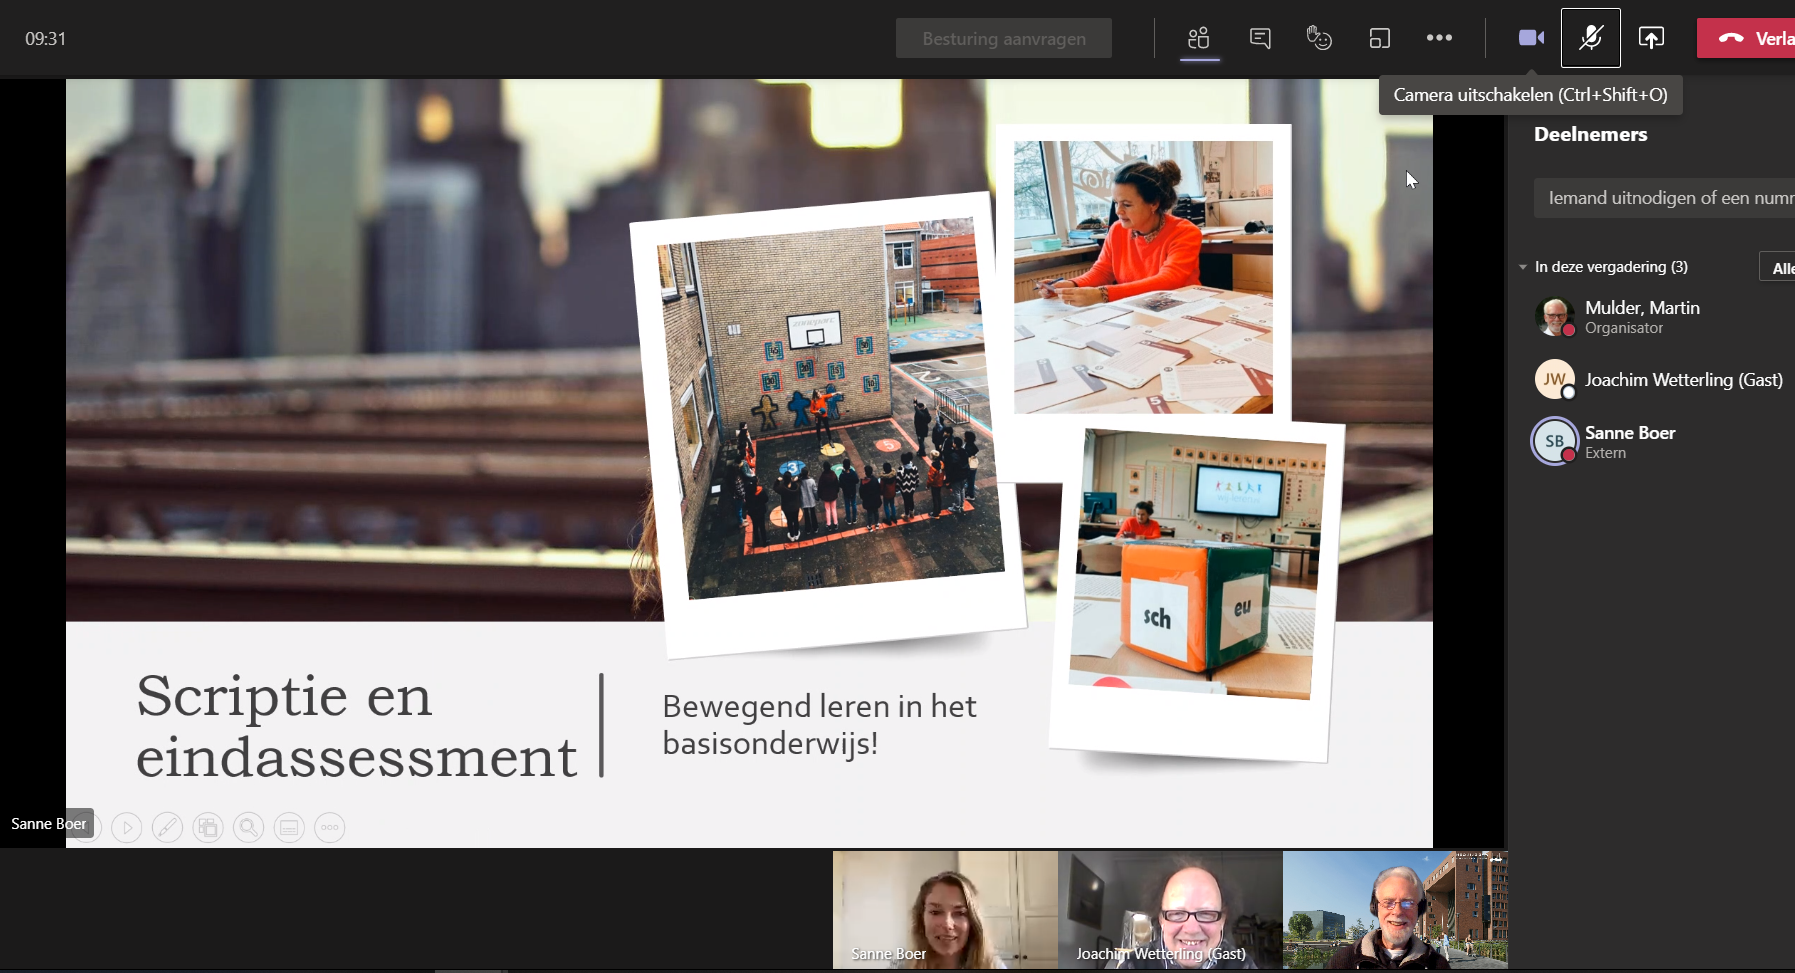Select participant Joachim Wetterling (Gast)
The height and width of the screenshot is (973, 1795).
(1661, 380)
